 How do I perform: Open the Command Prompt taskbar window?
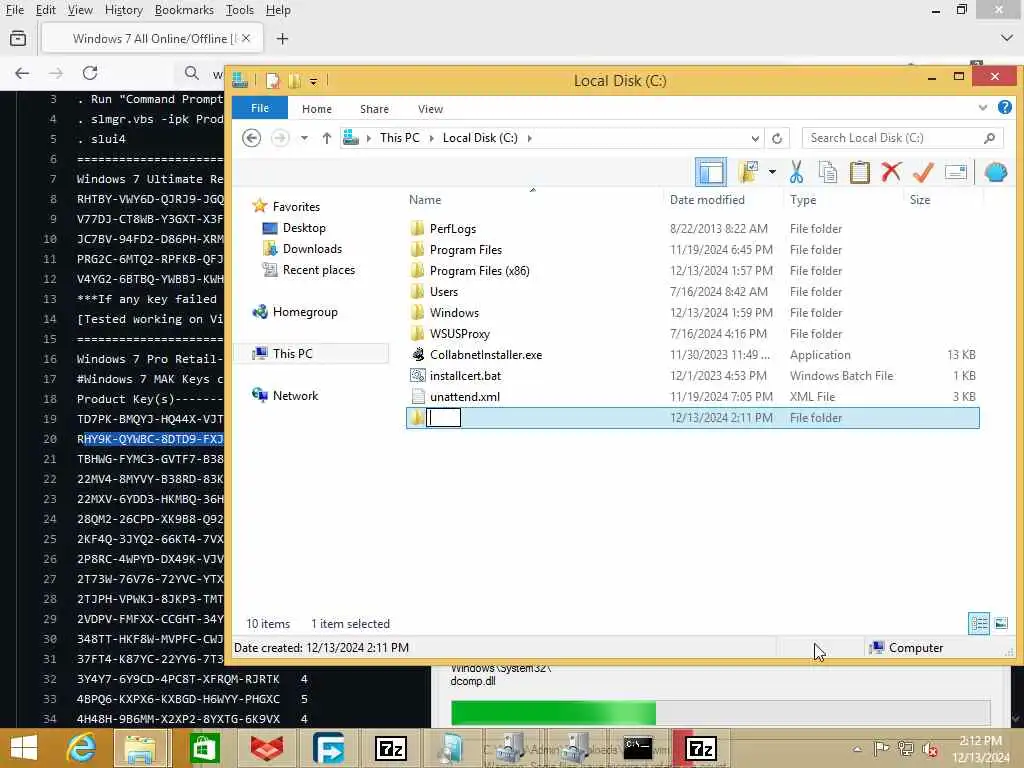pos(637,748)
